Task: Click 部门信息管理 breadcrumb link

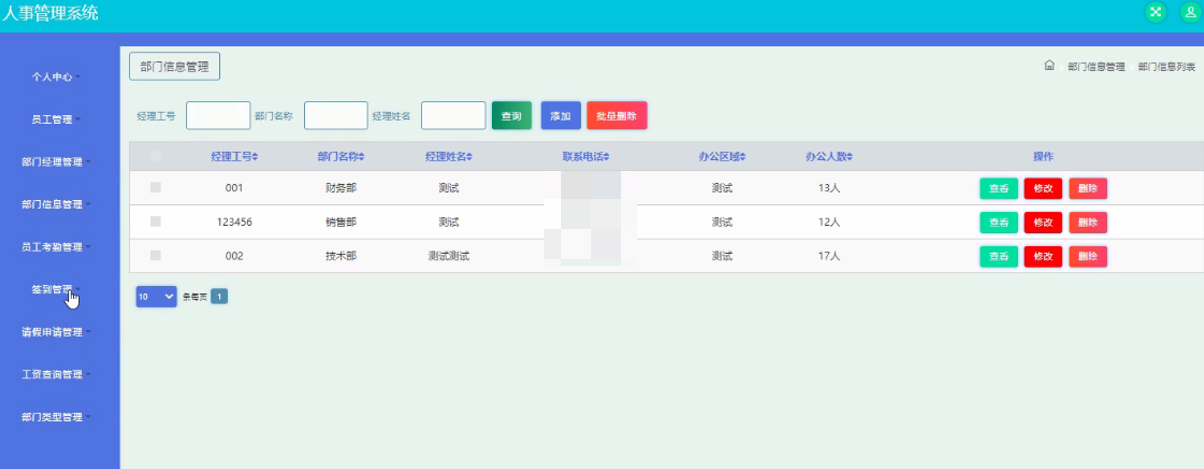Action: pyautogui.click(x=1096, y=67)
